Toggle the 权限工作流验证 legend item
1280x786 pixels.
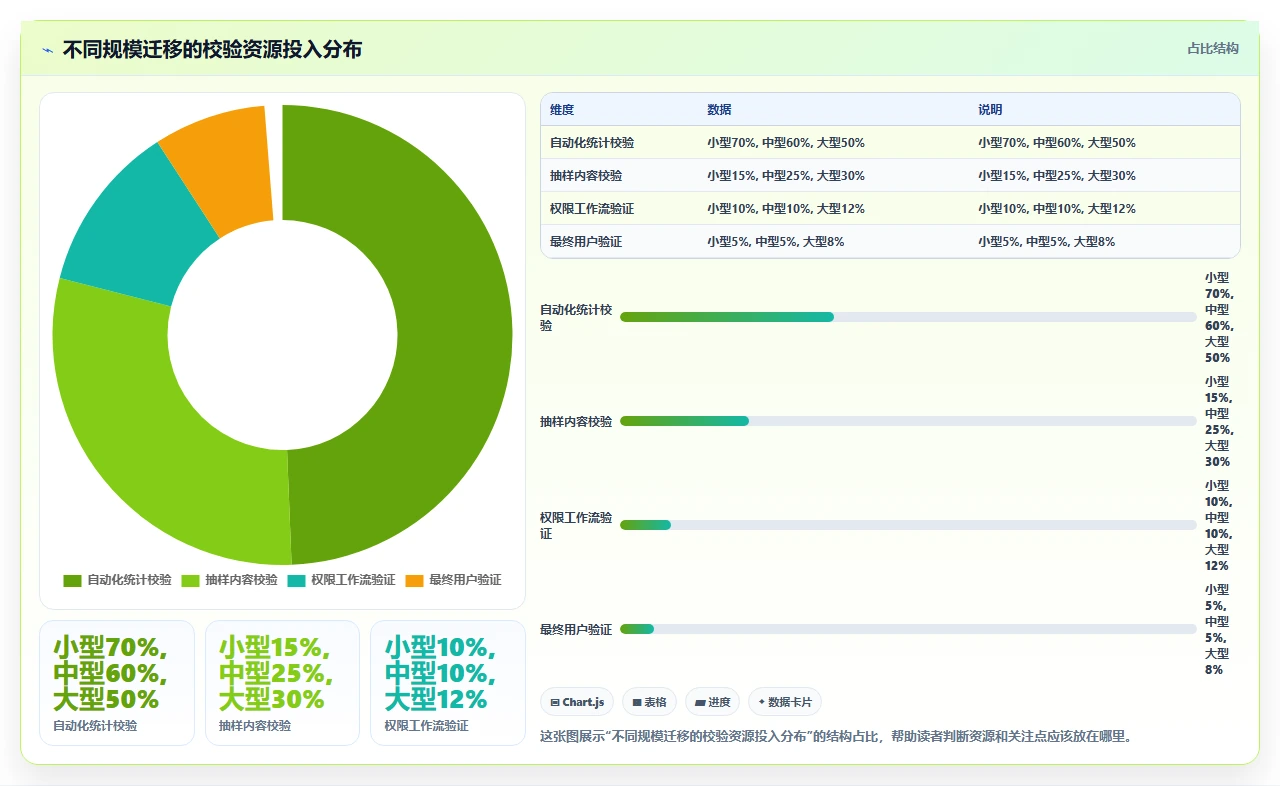[341, 580]
